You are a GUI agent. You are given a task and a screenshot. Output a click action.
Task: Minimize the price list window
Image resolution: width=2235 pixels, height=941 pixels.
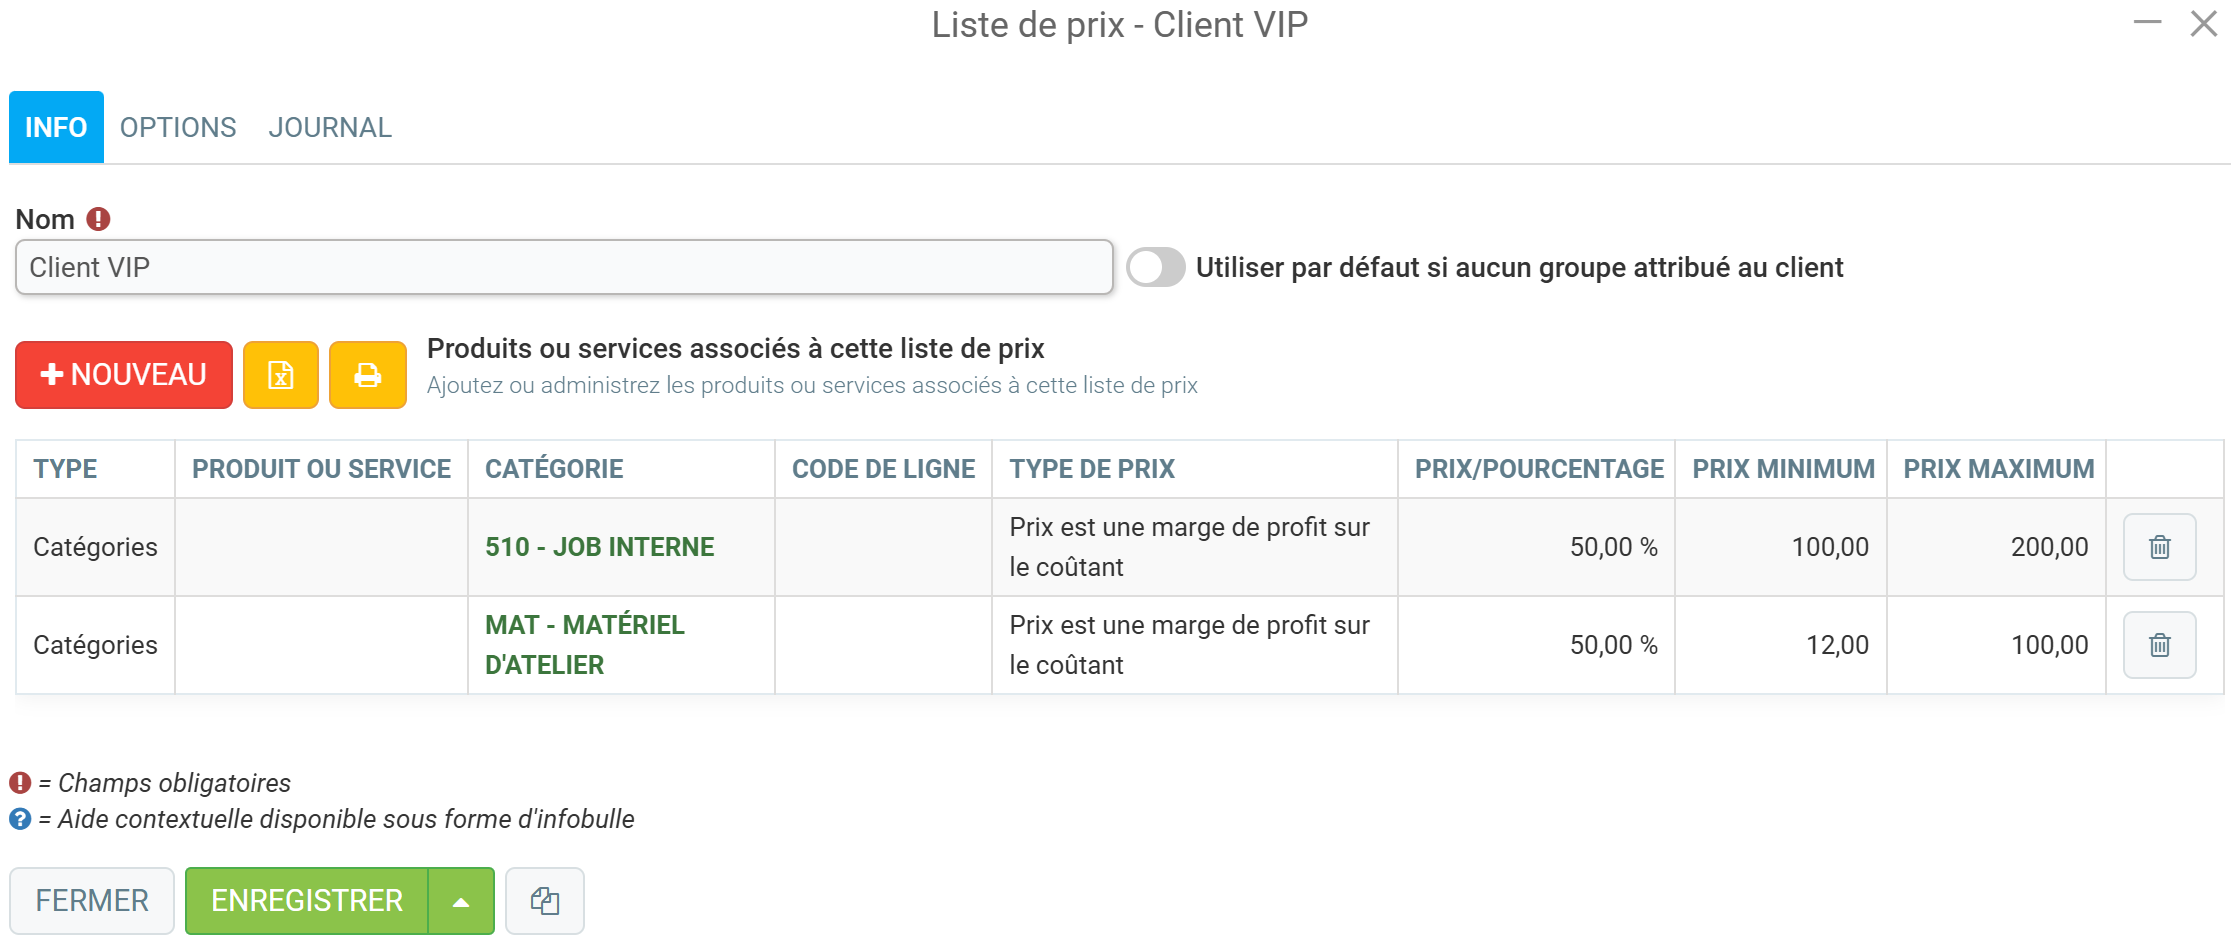coord(2147,23)
